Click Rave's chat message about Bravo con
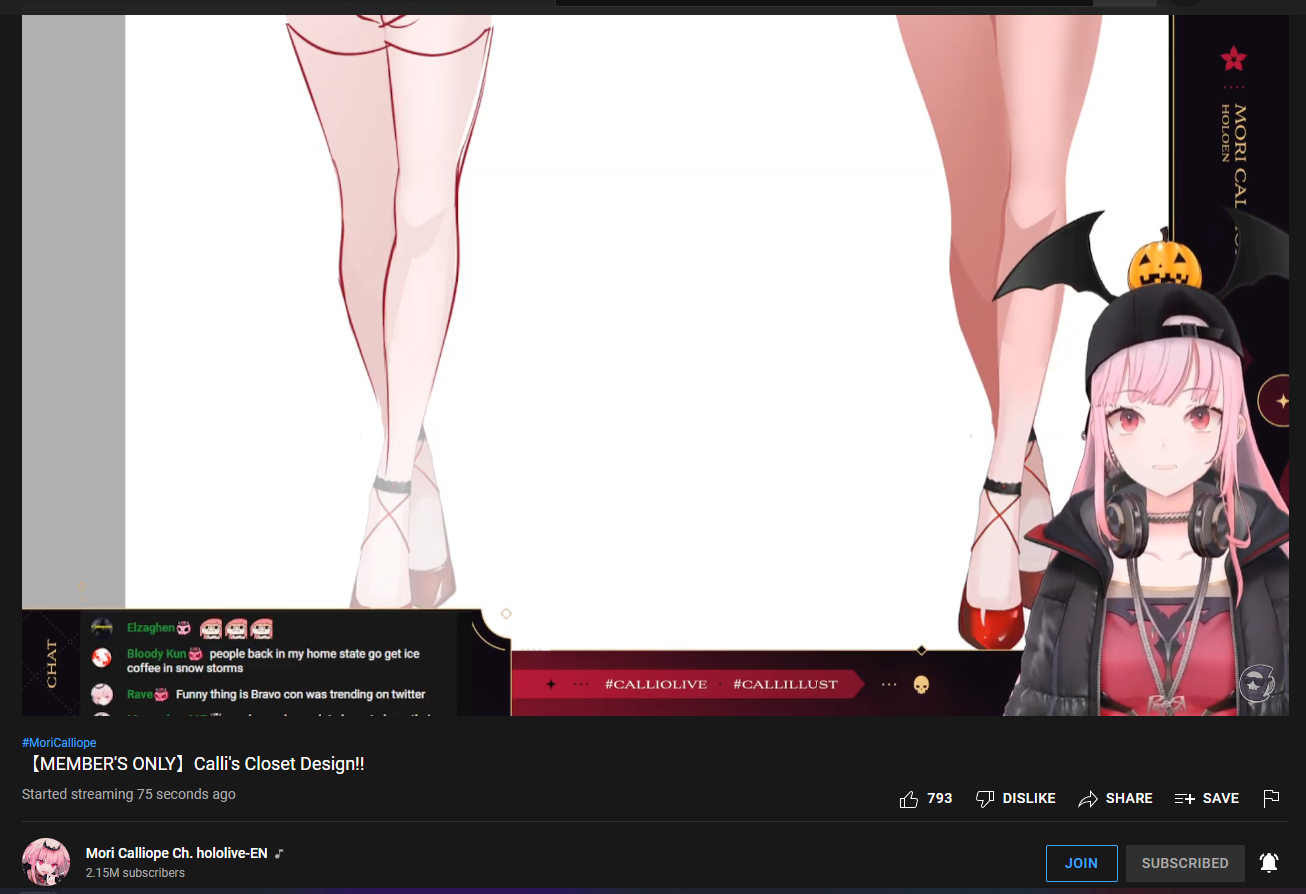 (x=301, y=694)
